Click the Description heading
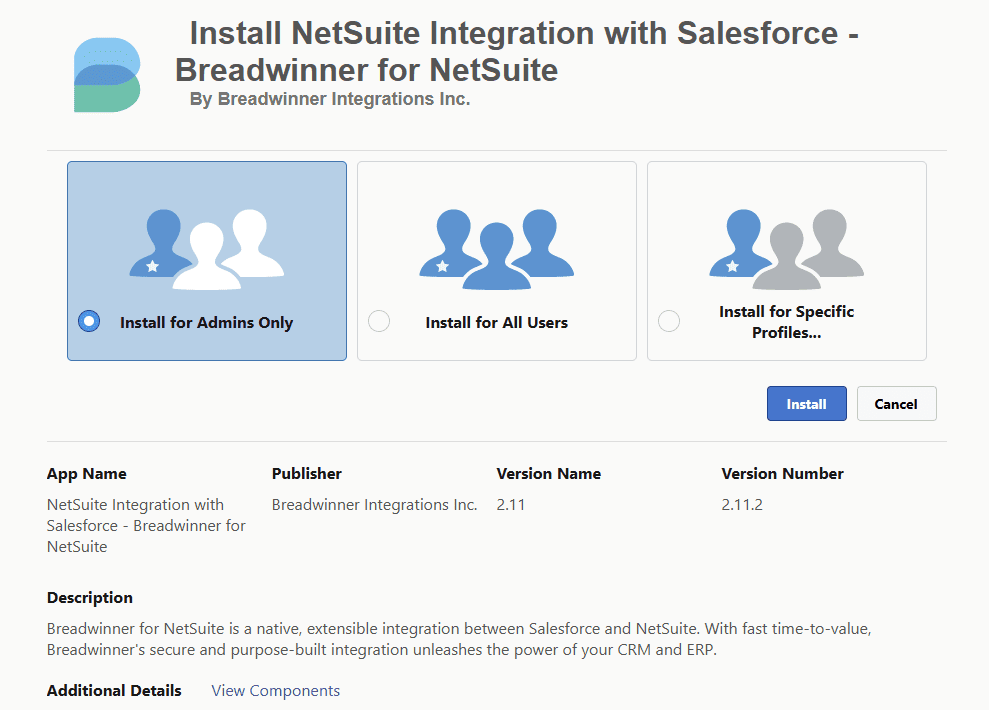The height and width of the screenshot is (710, 989). click(90, 597)
